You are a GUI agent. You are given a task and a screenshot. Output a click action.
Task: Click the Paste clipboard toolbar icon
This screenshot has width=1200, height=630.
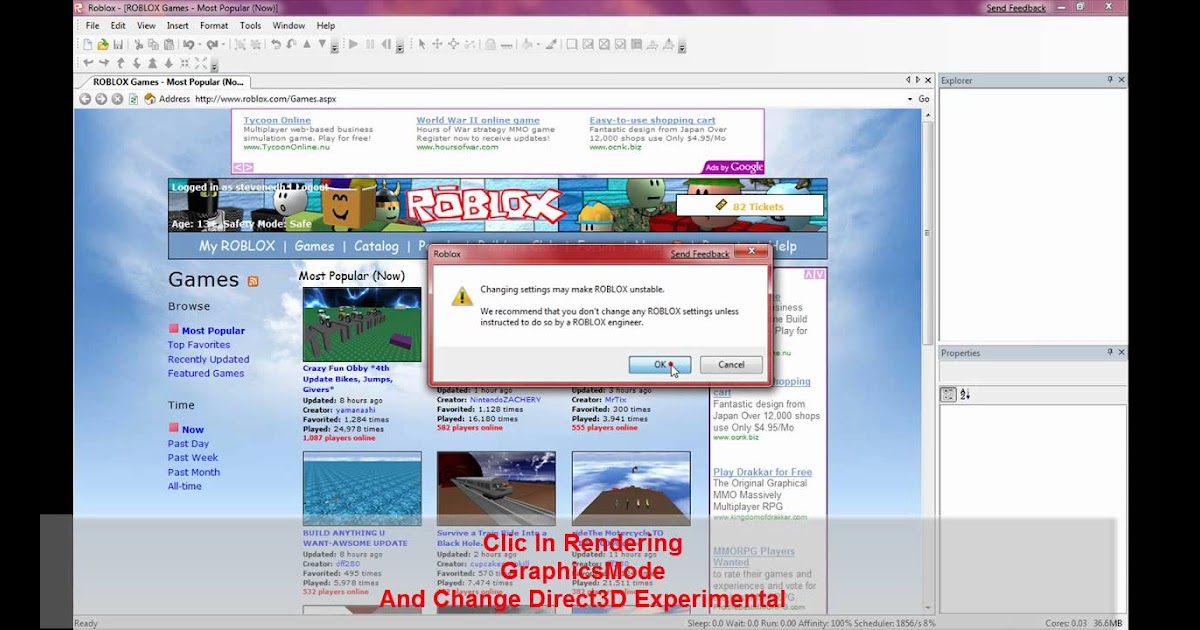(169, 44)
